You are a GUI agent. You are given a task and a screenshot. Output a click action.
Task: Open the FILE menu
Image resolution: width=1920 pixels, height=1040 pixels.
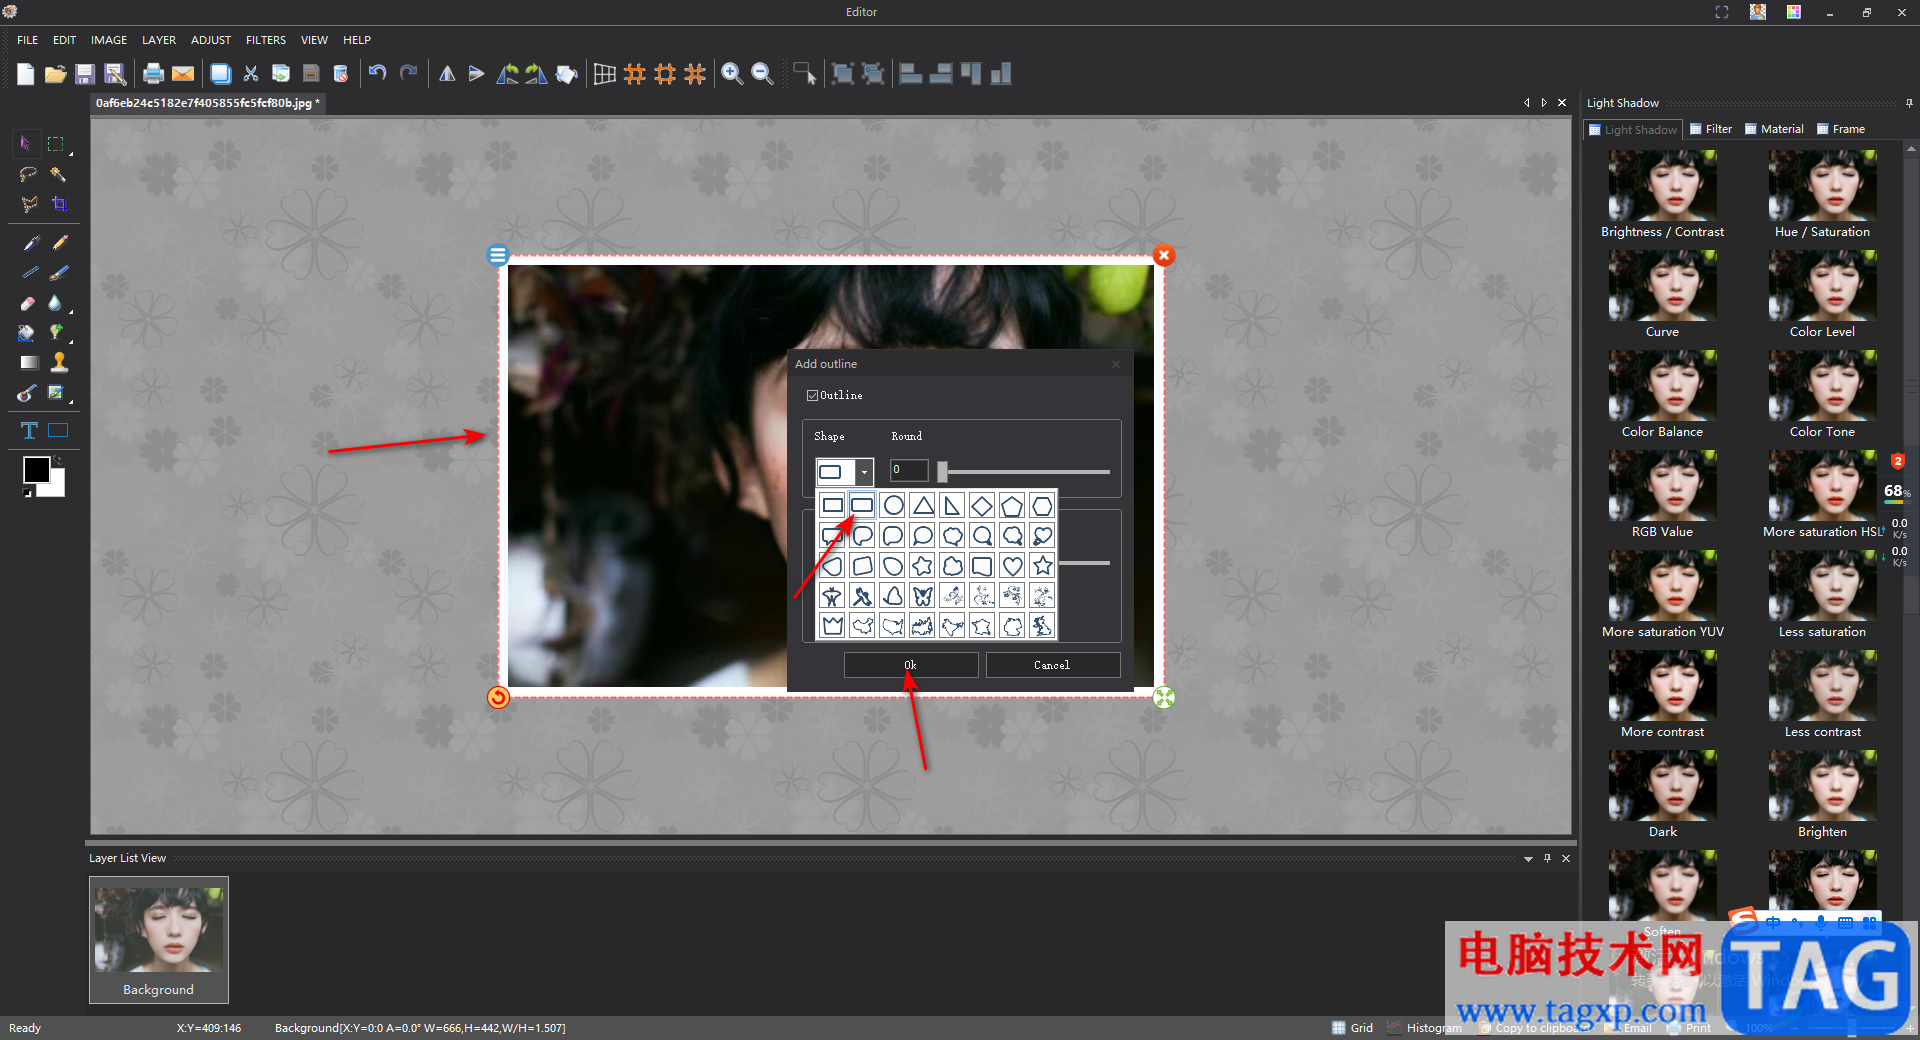27,40
